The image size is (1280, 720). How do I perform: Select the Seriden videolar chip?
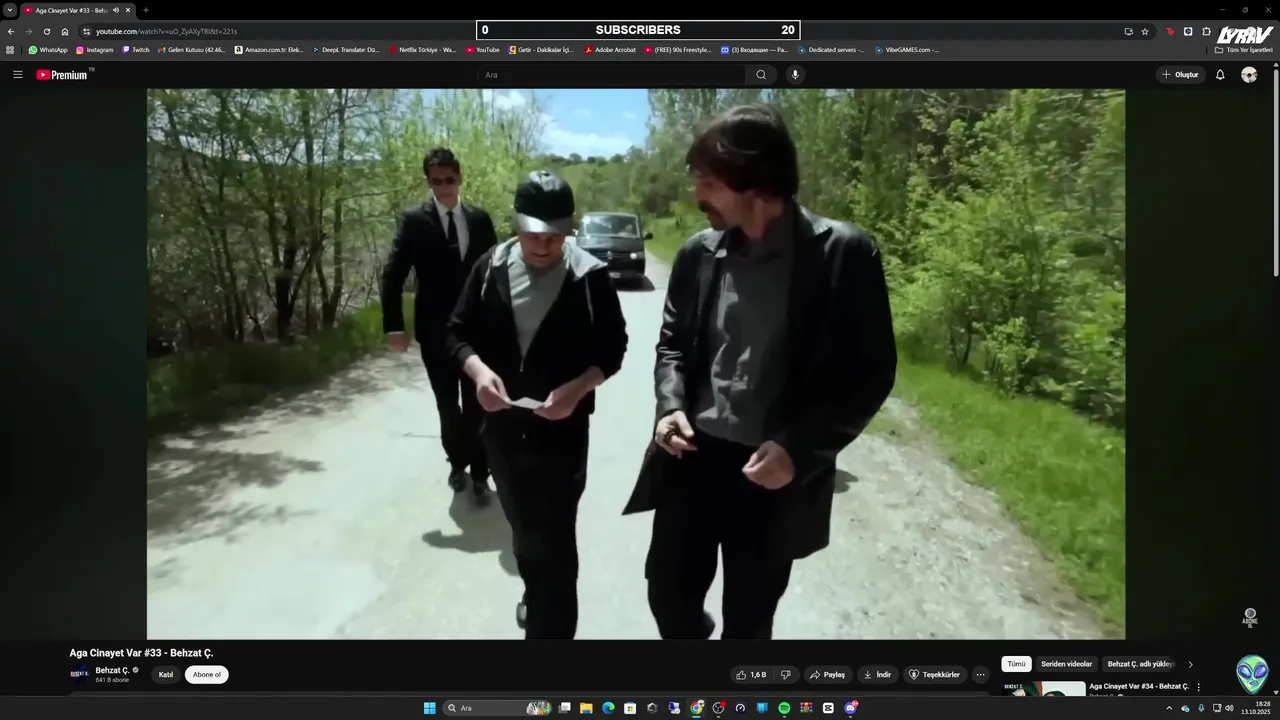[1066, 664]
